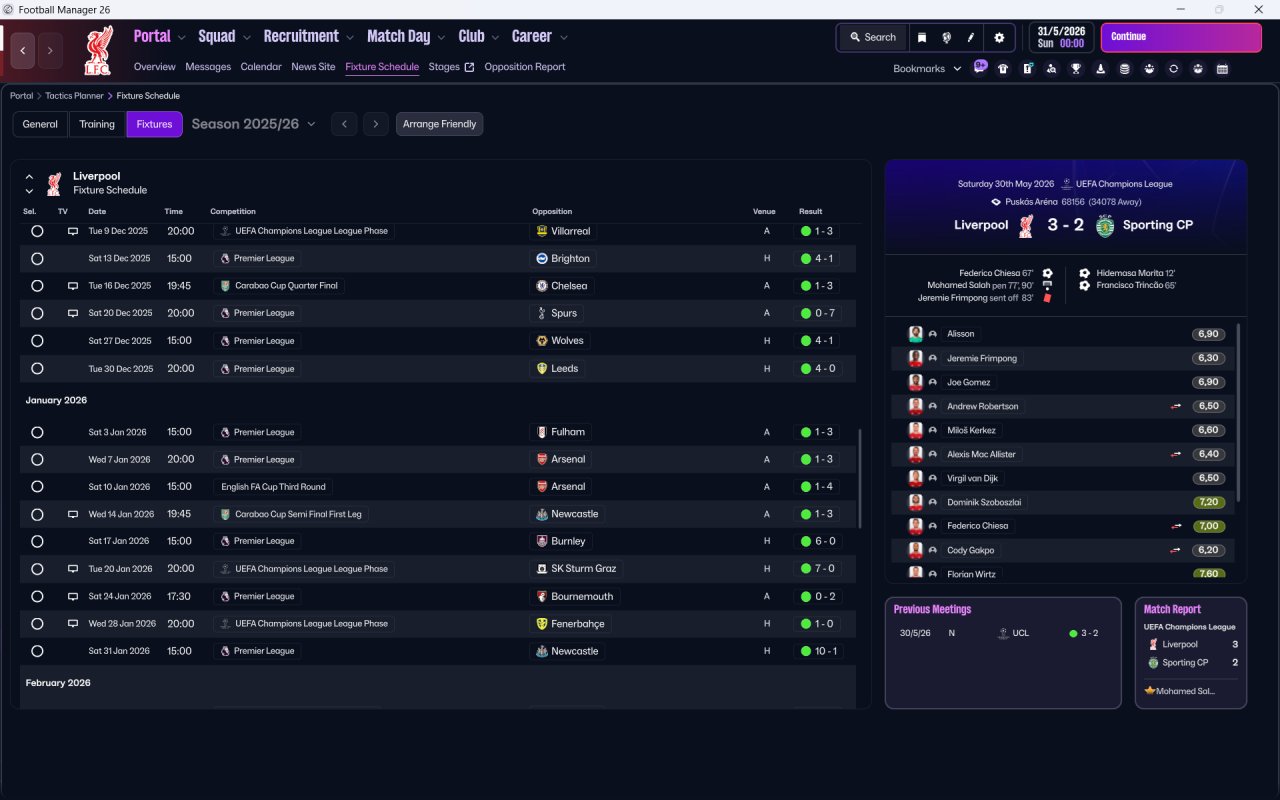Image resolution: width=1280 pixels, height=800 pixels.
Task: Open the Portal menu dropdown
Action: (160, 36)
